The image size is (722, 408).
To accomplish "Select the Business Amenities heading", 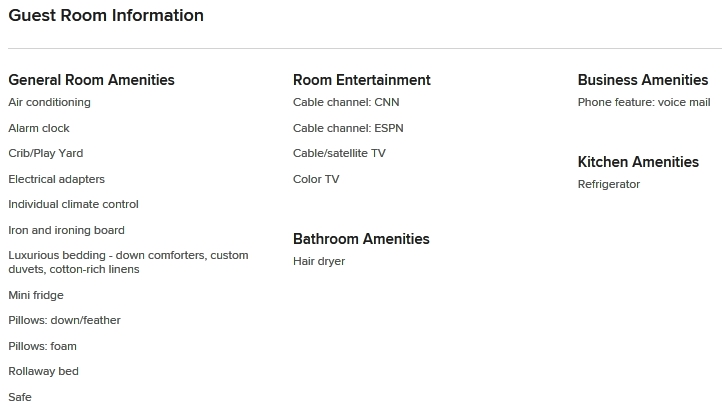I will click(643, 80).
